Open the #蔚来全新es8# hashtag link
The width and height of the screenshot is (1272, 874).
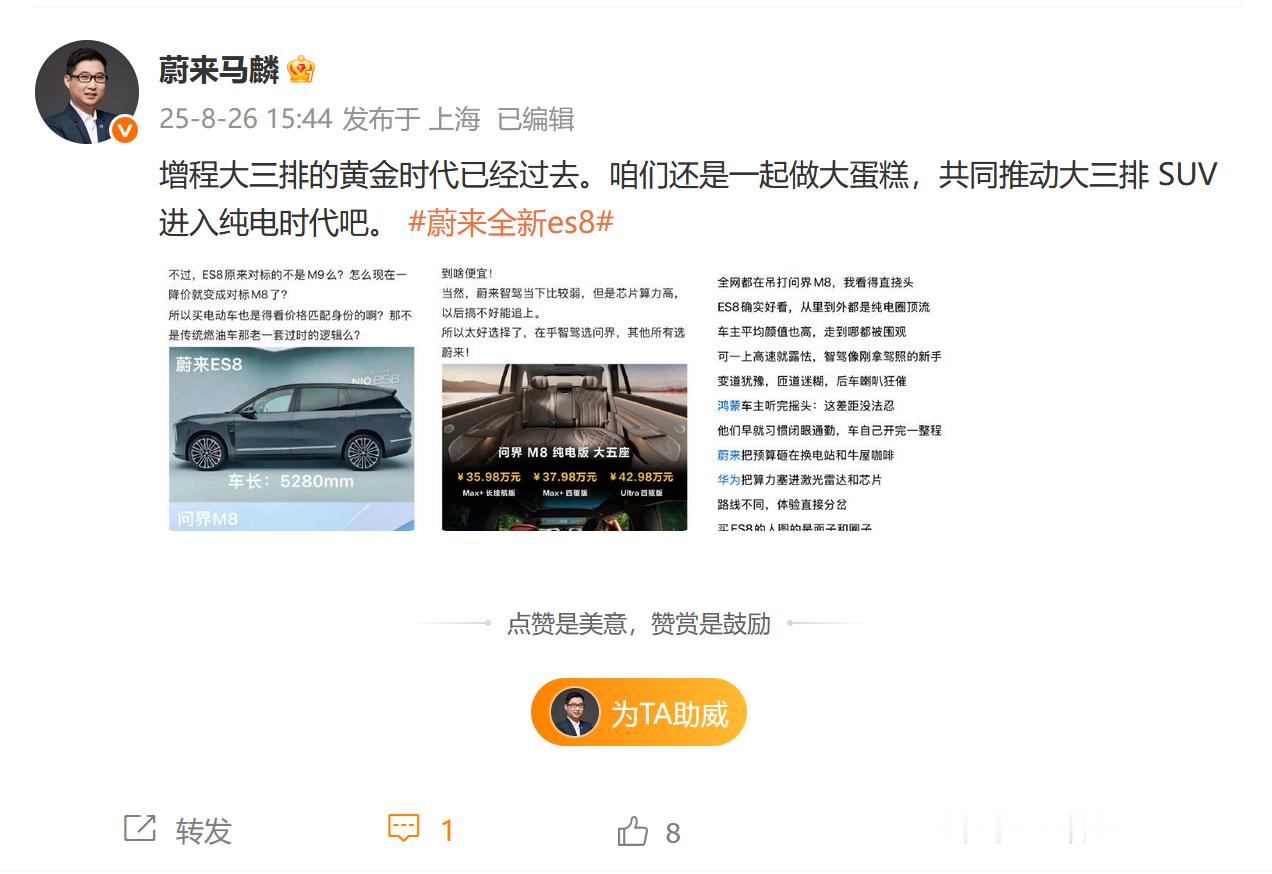point(510,222)
